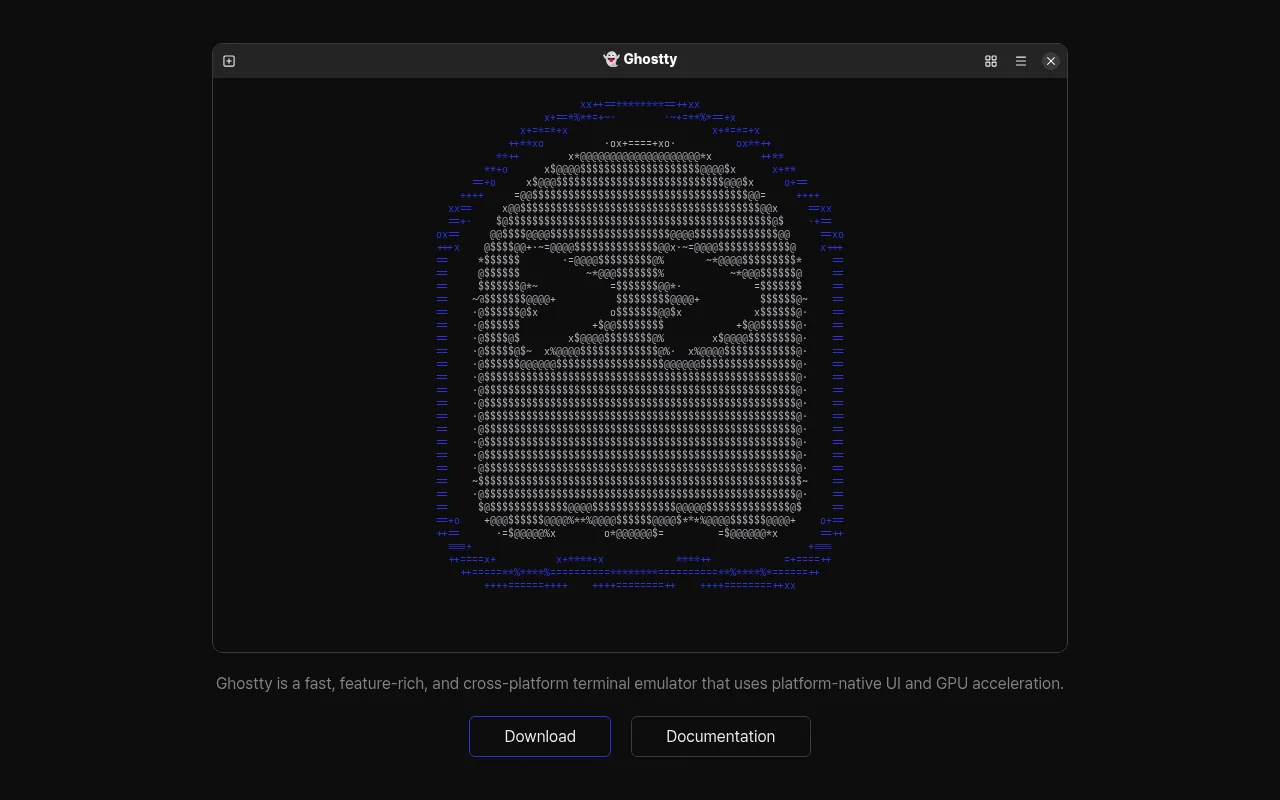
Task: Click the Download button
Action: tap(540, 736)
